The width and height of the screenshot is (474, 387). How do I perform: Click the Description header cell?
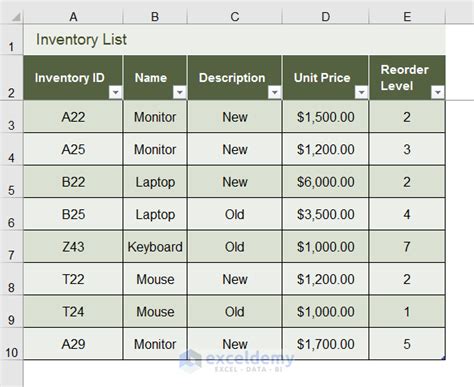[235, 78]
